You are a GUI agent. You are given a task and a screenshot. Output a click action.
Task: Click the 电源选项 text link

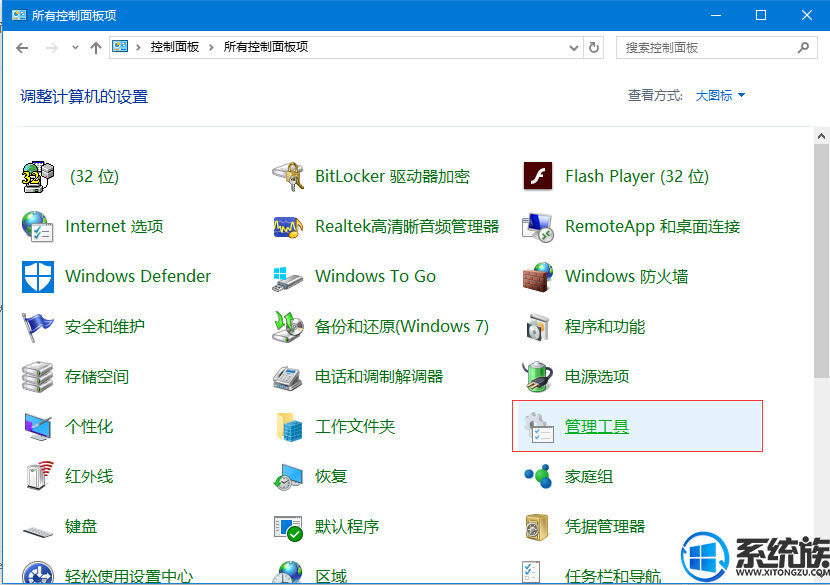[597, 376]
